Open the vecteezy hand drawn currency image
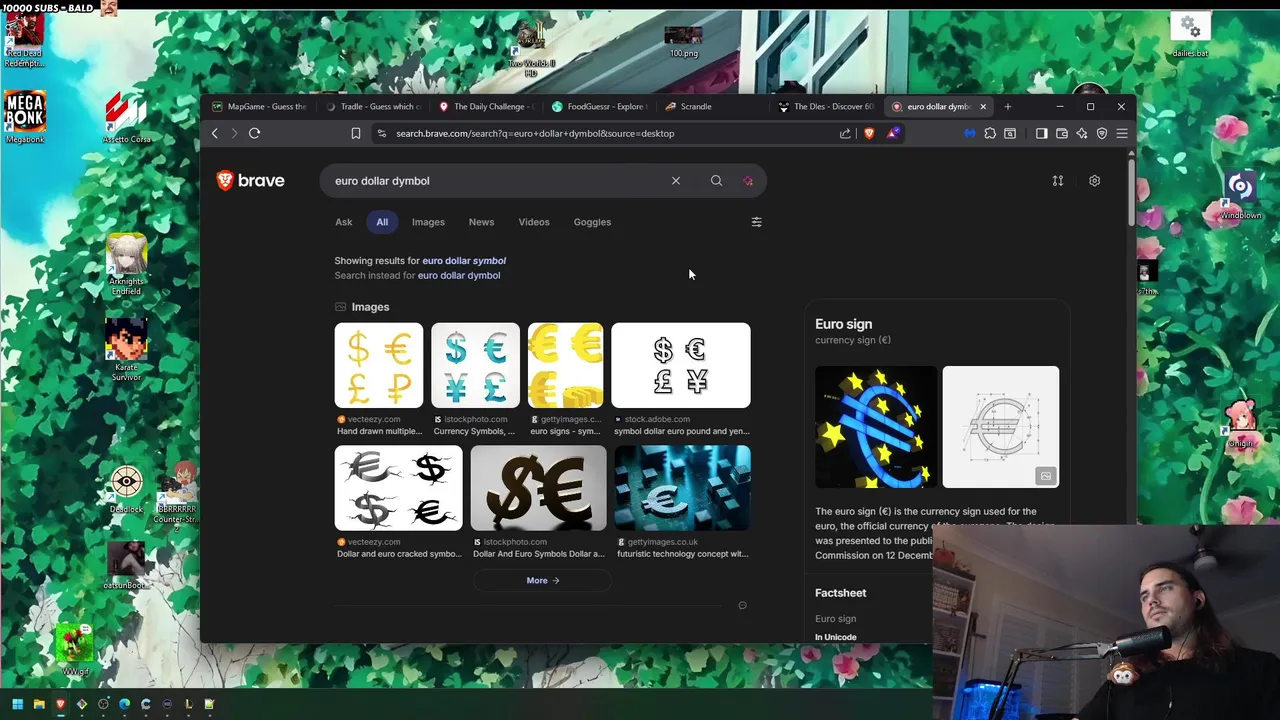 pos(379,365)
